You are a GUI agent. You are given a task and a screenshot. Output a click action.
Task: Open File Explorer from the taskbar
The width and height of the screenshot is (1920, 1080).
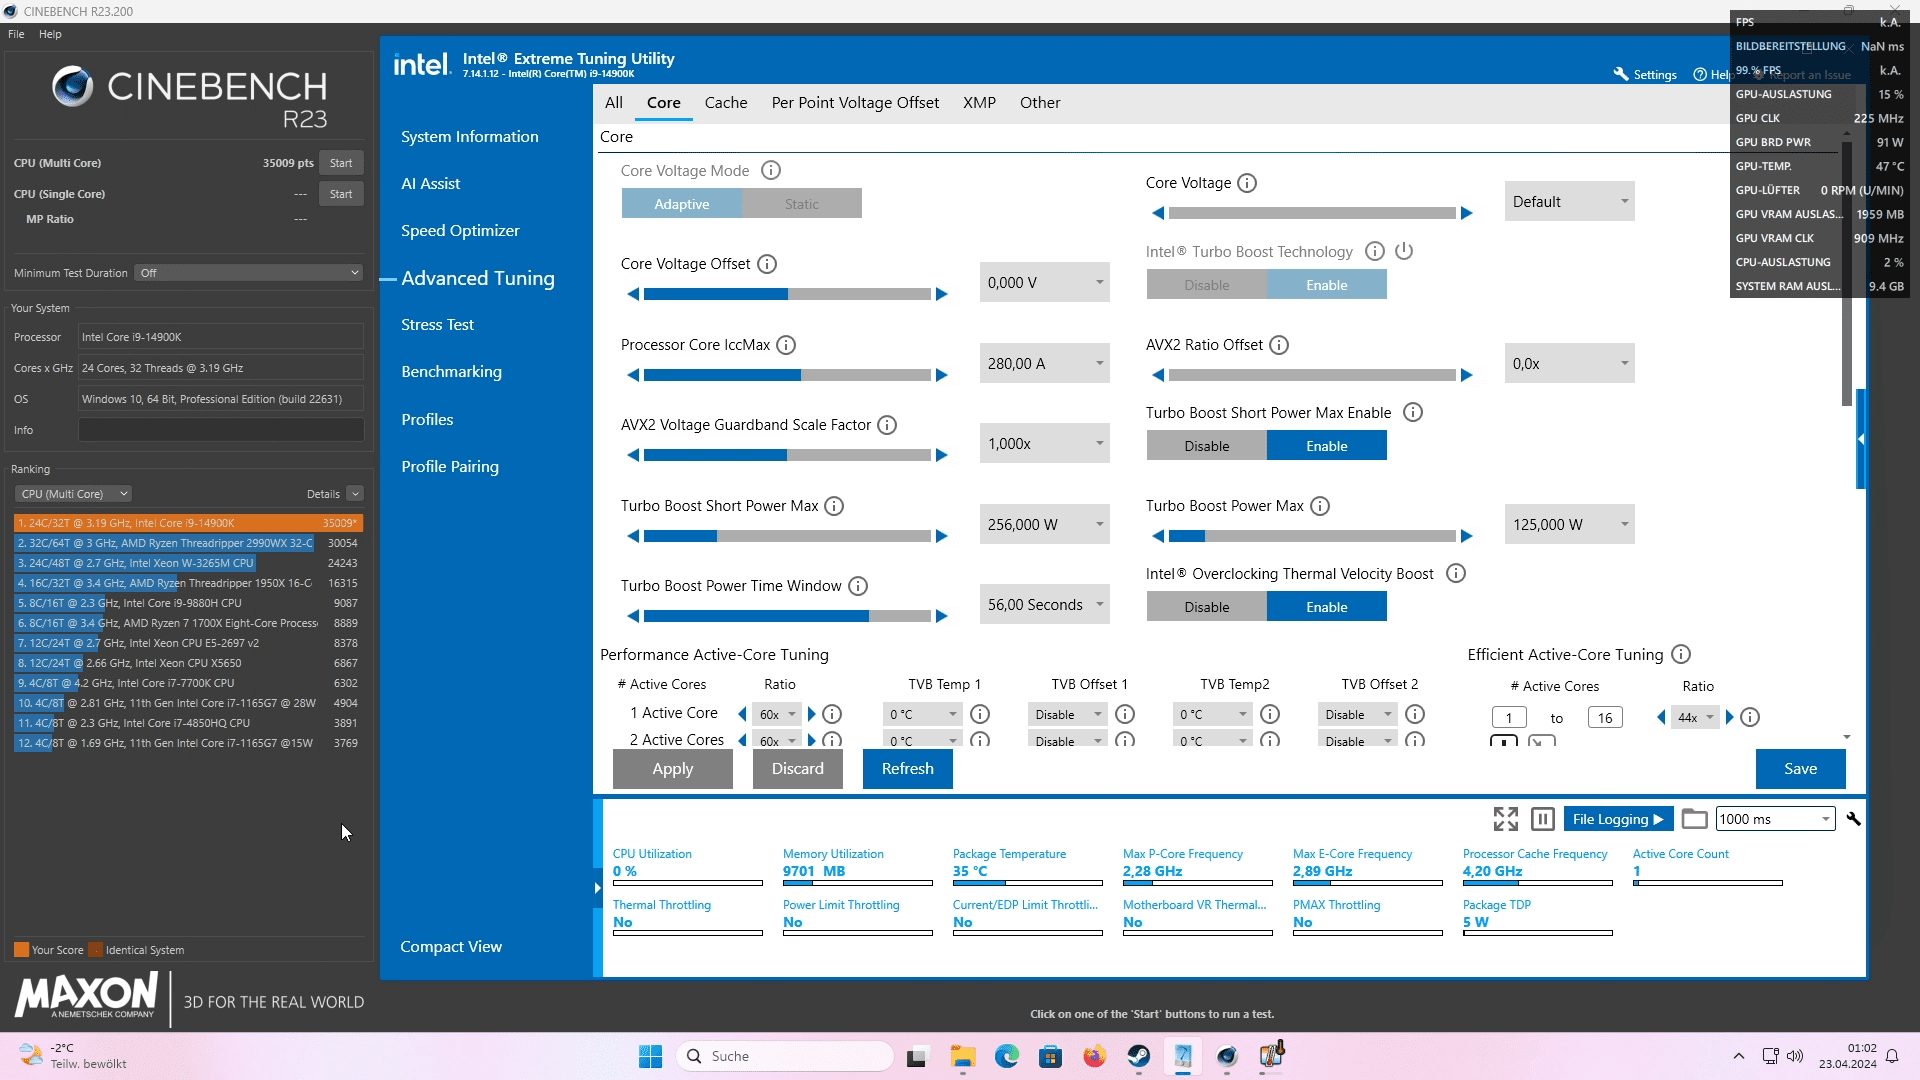[962, 1056]
